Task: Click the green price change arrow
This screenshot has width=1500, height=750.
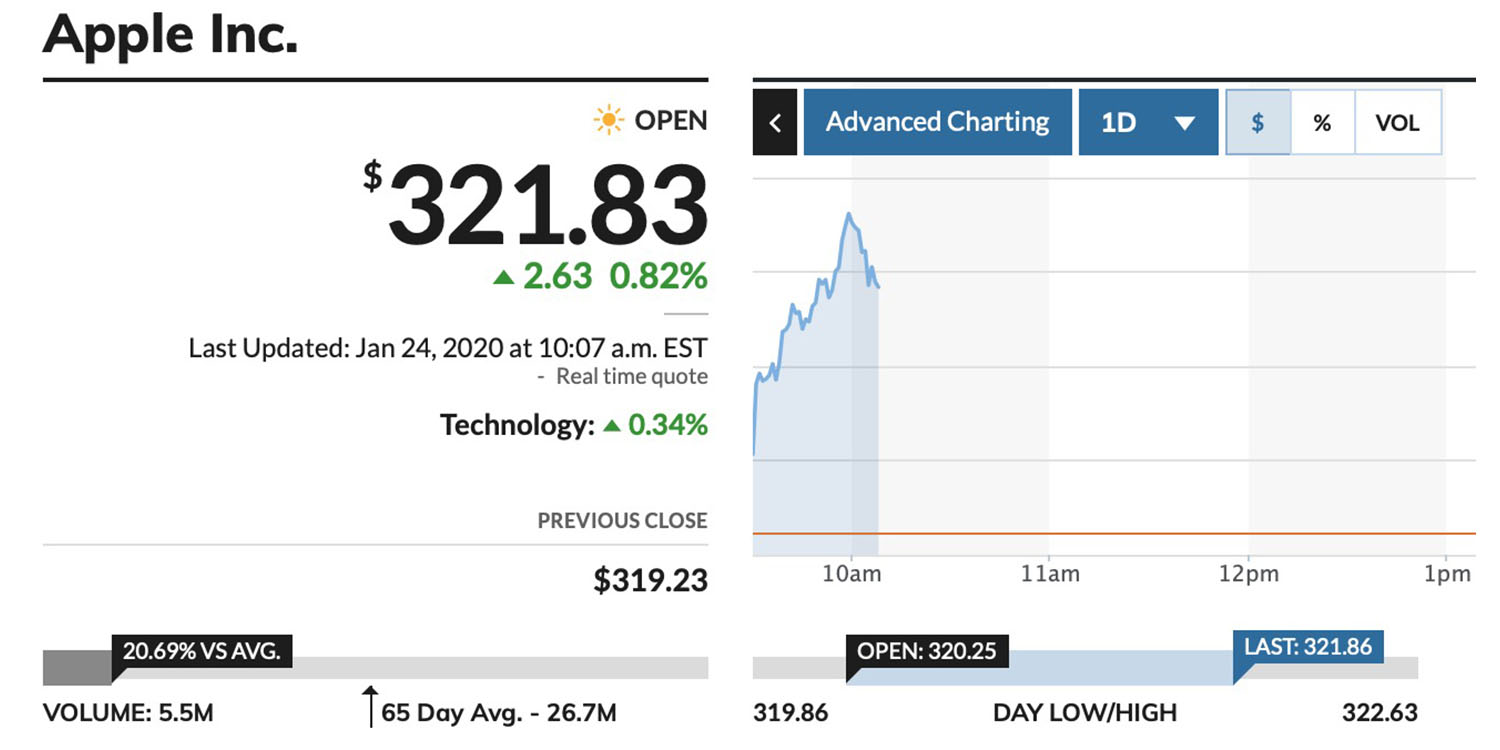Action: click(x=503, y=277)
